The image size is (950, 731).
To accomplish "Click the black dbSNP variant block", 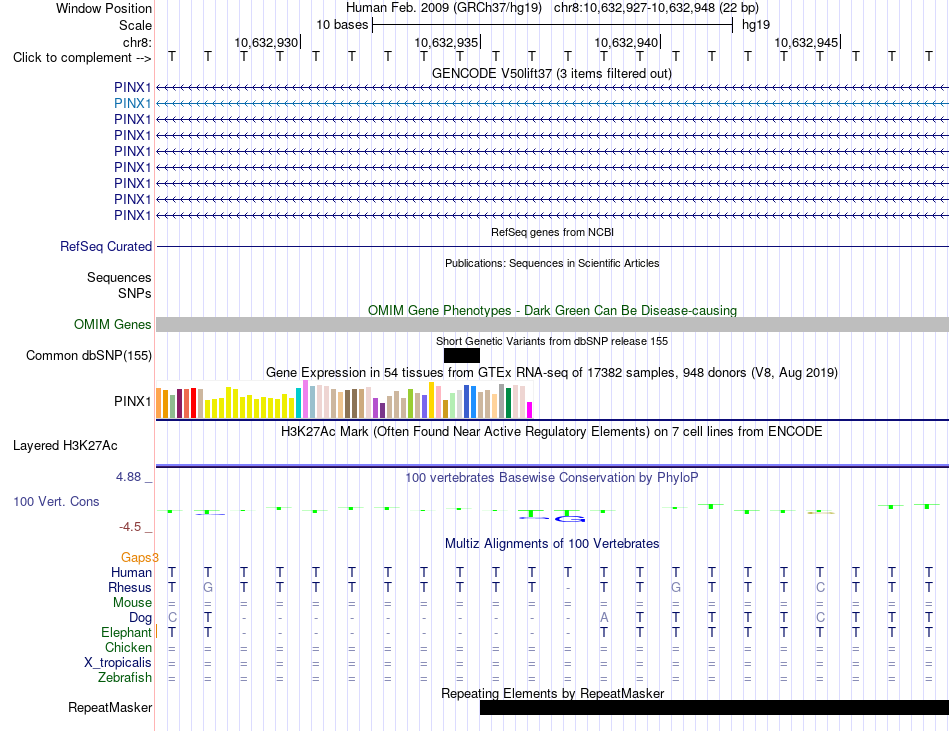I will pyautogui.click(x=462, y=356).
